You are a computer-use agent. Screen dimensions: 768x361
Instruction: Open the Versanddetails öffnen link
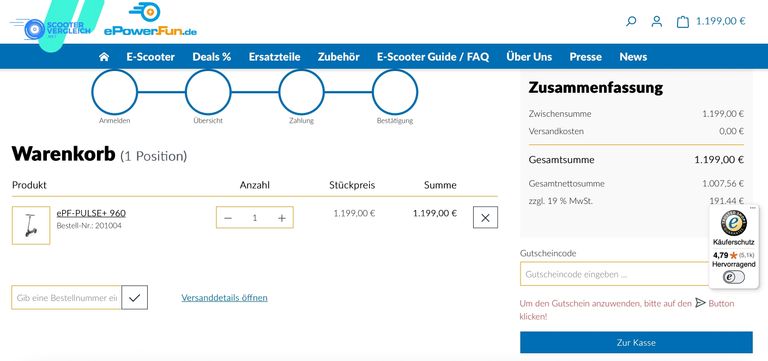(224, 297)
